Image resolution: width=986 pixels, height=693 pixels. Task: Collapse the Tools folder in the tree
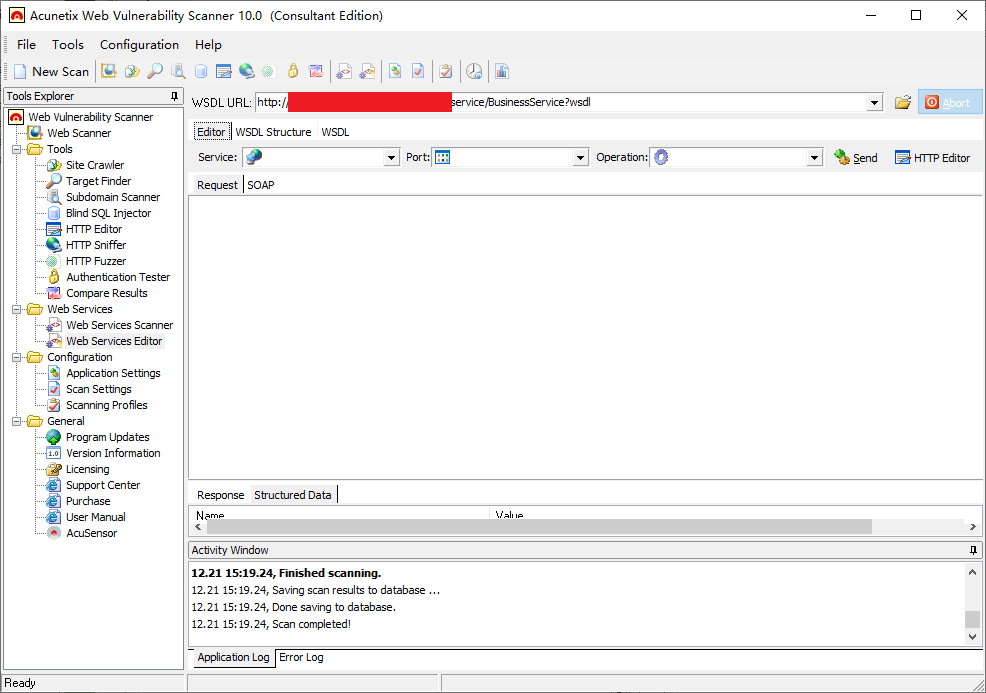(x=16, y=149)
